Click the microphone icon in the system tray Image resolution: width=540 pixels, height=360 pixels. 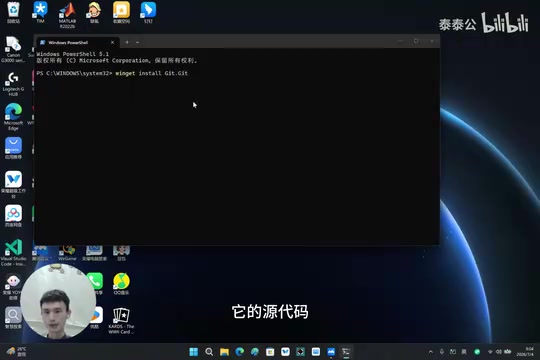pyautogui.click(x=442, y=352)
